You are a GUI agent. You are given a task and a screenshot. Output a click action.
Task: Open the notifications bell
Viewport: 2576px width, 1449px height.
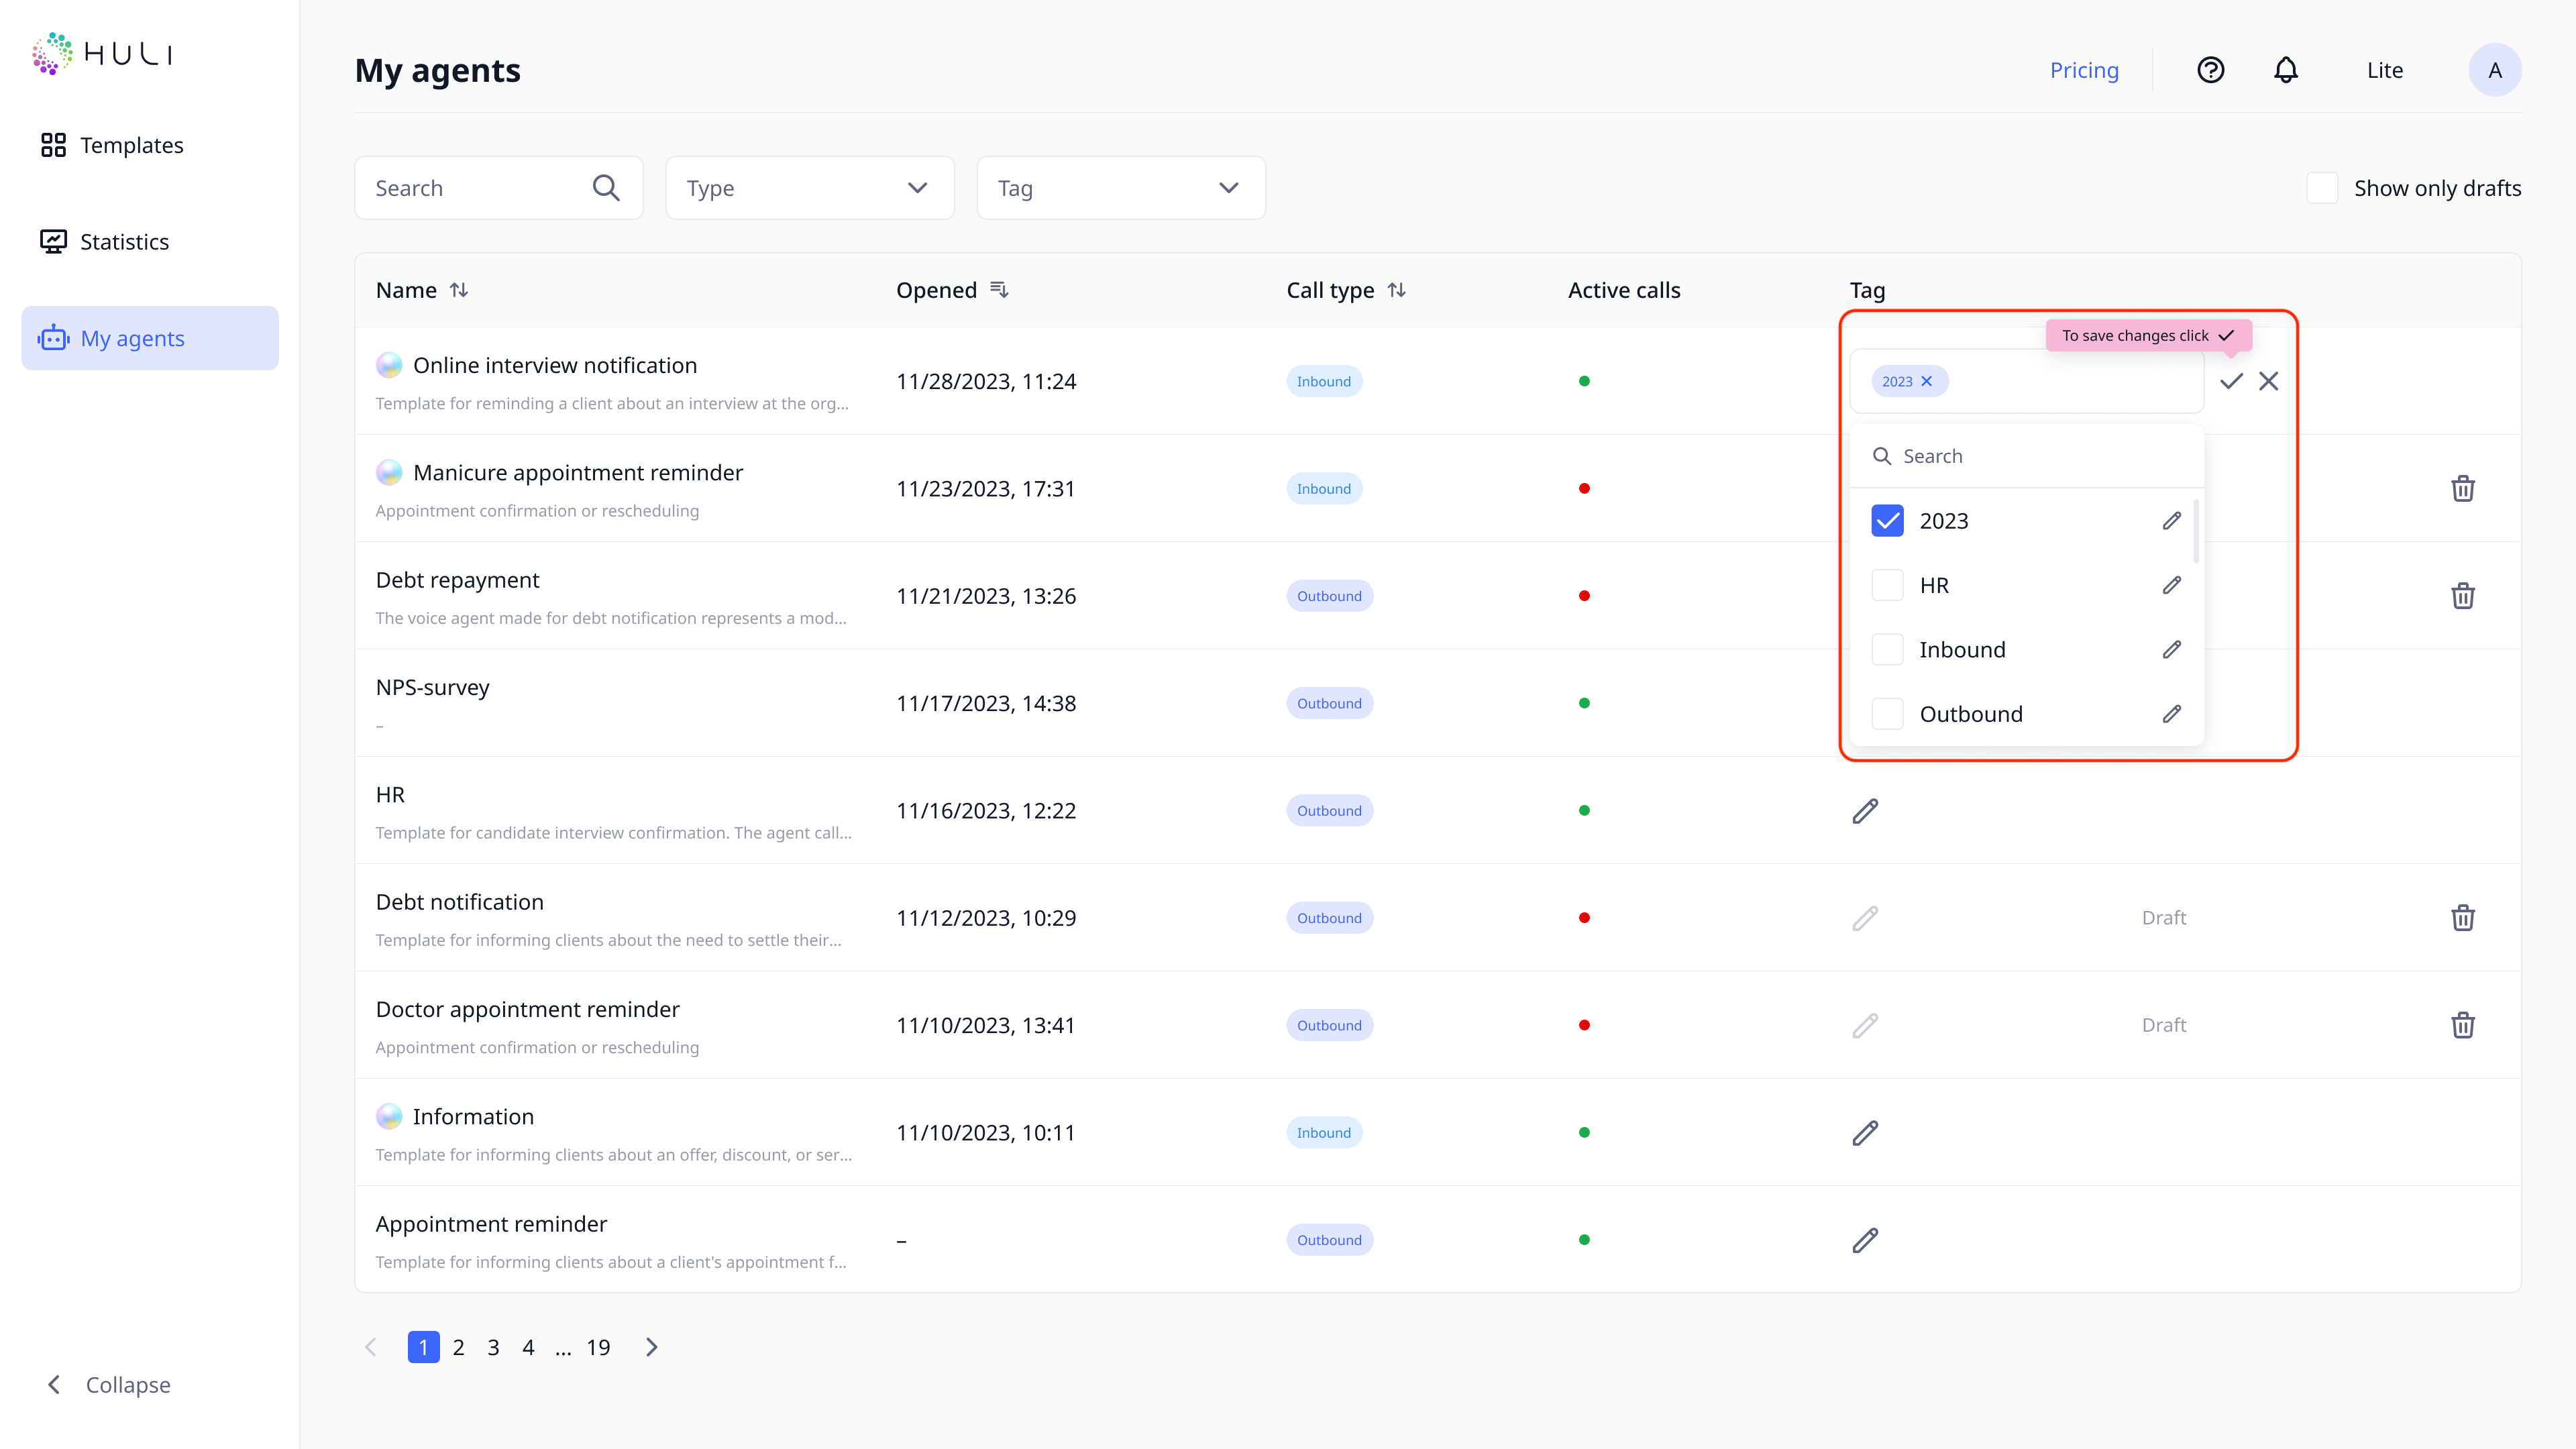(x=2285, y=70)
